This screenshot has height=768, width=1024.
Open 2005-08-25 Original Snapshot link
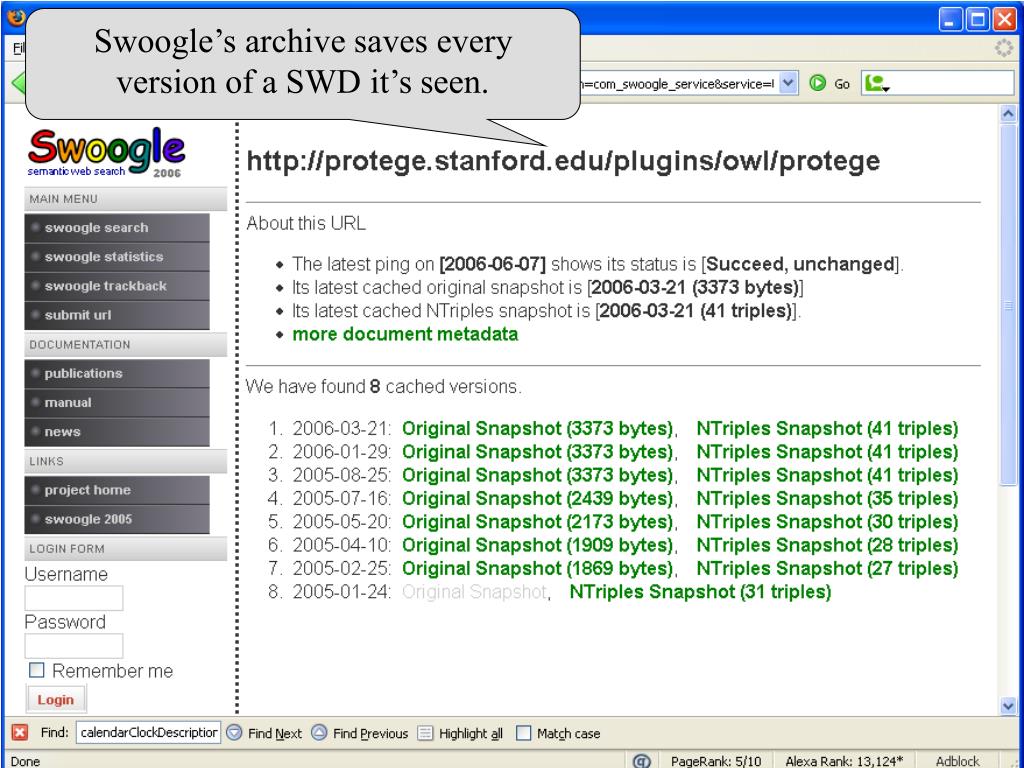click(x=537, y=475)
